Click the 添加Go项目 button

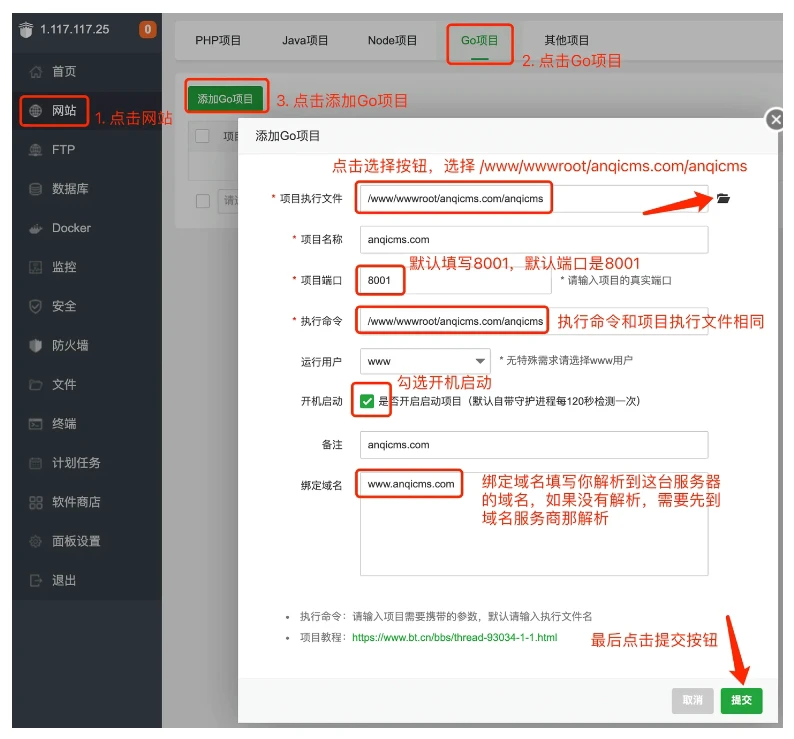click(226, 99)
